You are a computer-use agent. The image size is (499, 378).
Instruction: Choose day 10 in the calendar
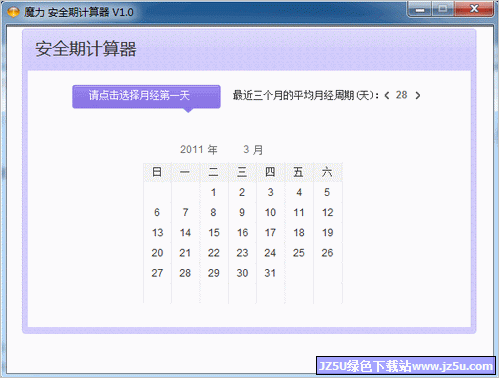[271, 212]
